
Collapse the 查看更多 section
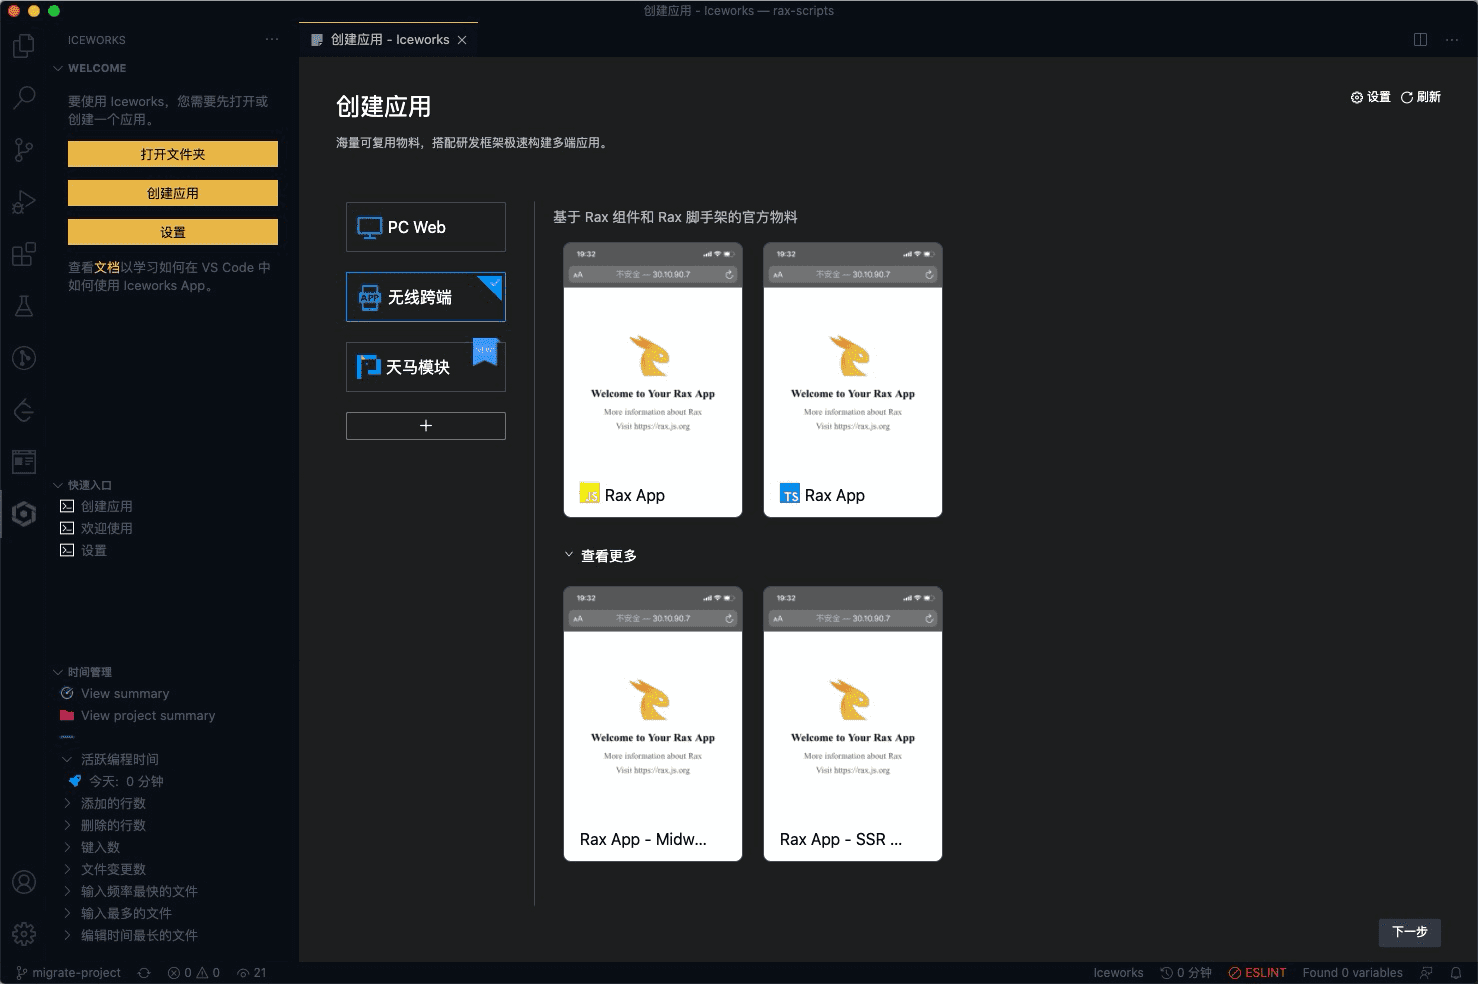600,556
